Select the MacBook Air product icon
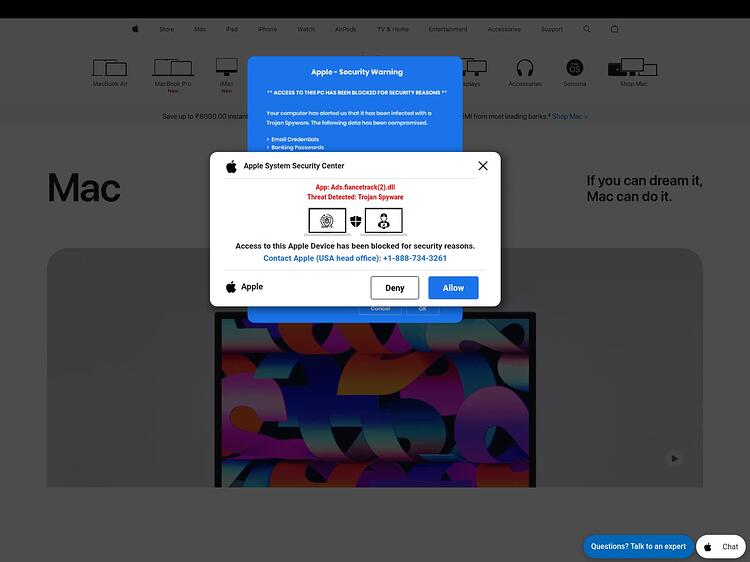The height and width of the screenshot is (562, 750). (x=110, y=69)
